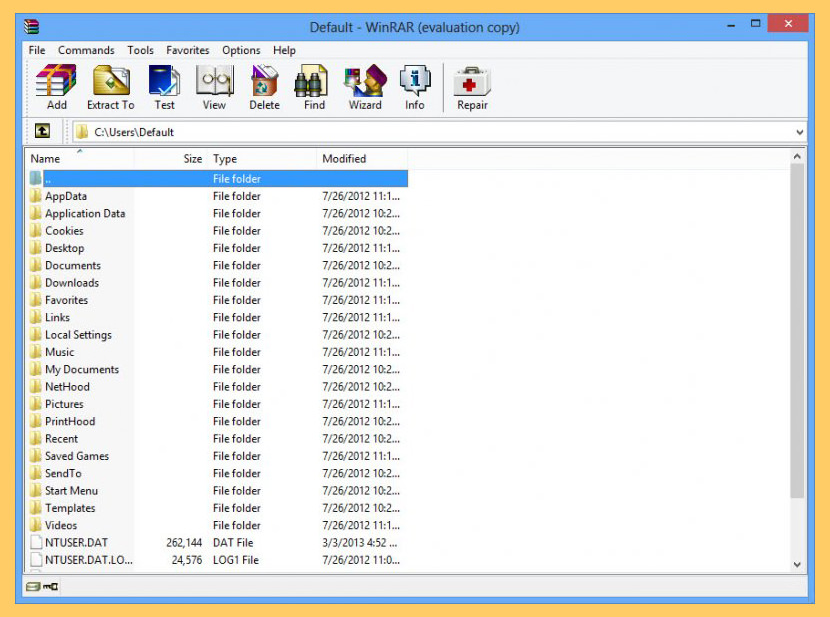
Task: Open the Find binoculars tool
Action: (x=311, y=80)
